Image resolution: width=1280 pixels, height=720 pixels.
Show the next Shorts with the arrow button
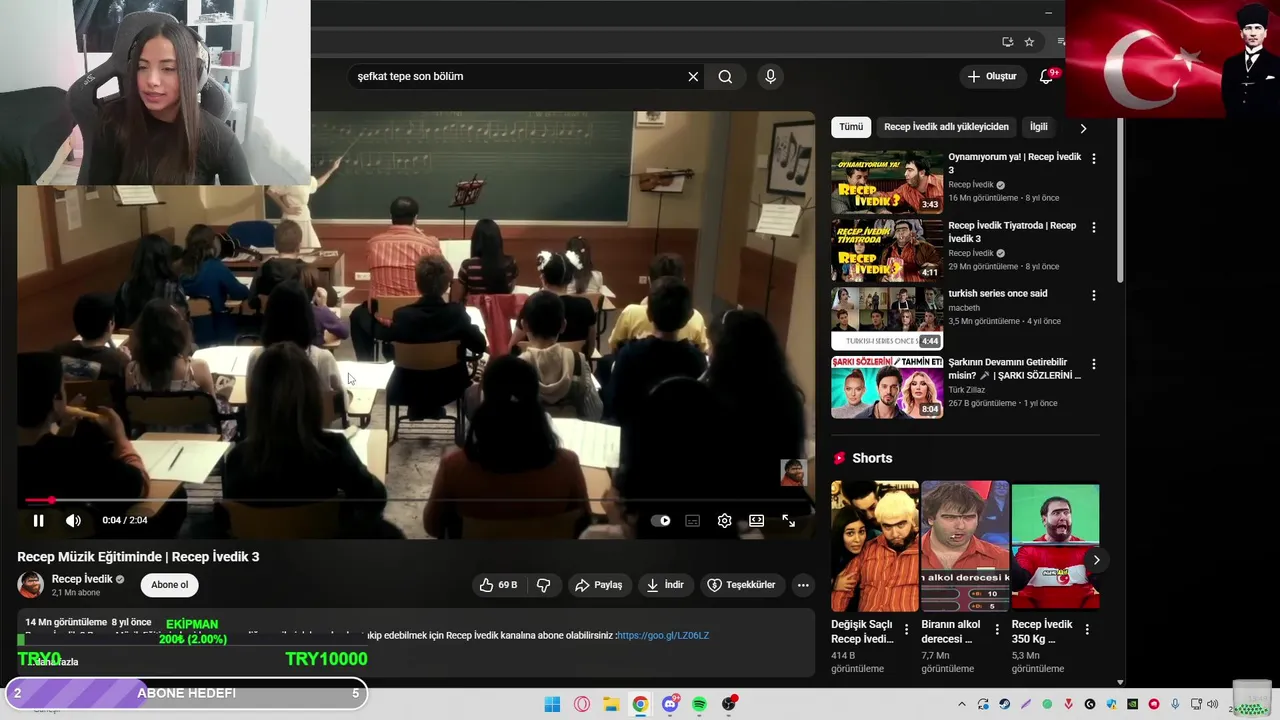(1096, 560)
